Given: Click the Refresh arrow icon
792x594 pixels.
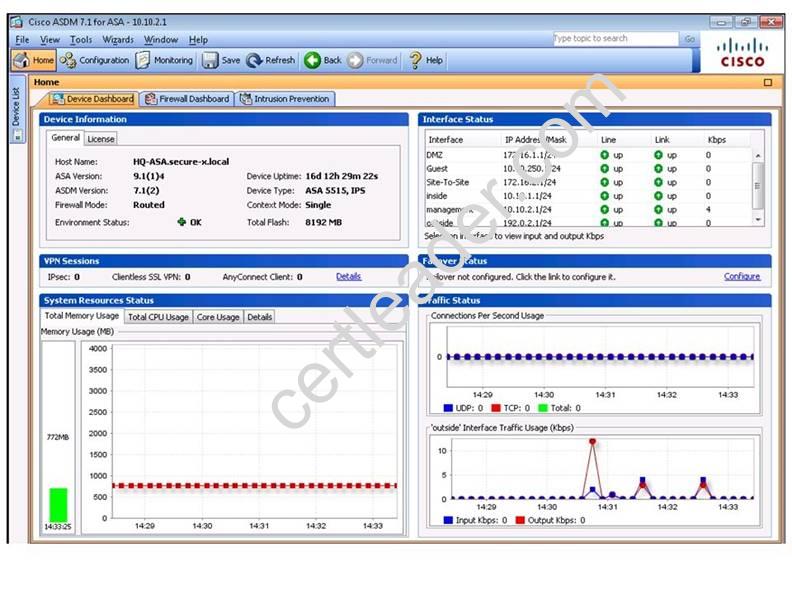Looking at the screenshot, I should click(254, 60).
